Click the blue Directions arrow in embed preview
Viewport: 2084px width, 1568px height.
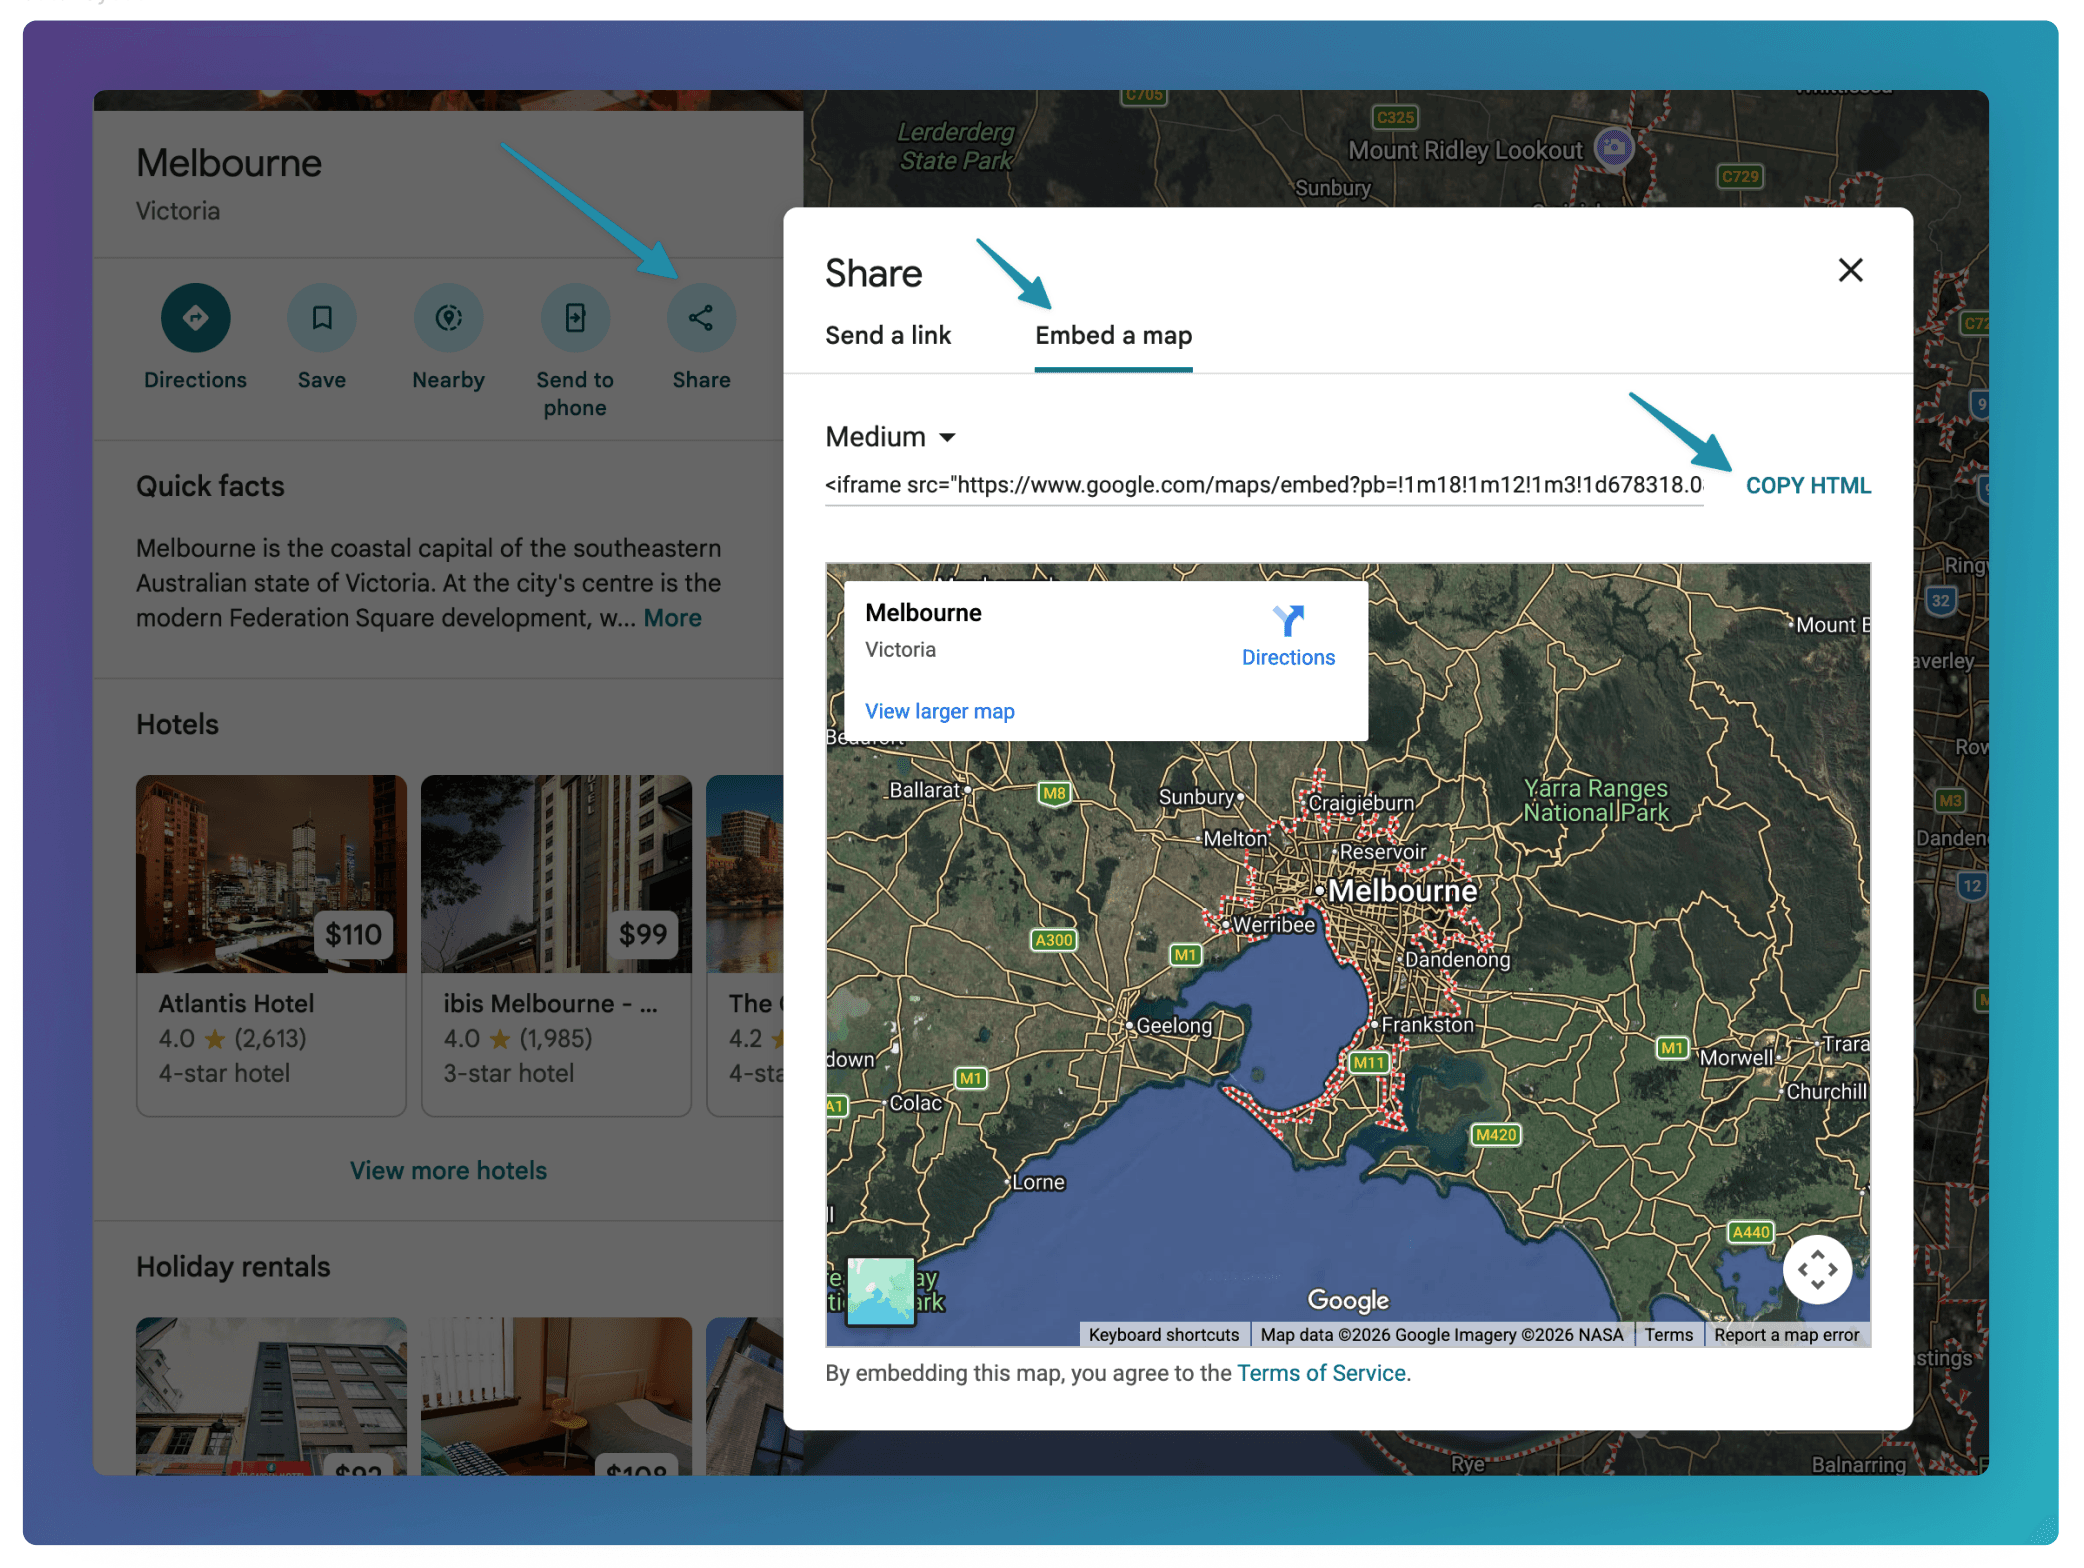(x=1288, y=621)
